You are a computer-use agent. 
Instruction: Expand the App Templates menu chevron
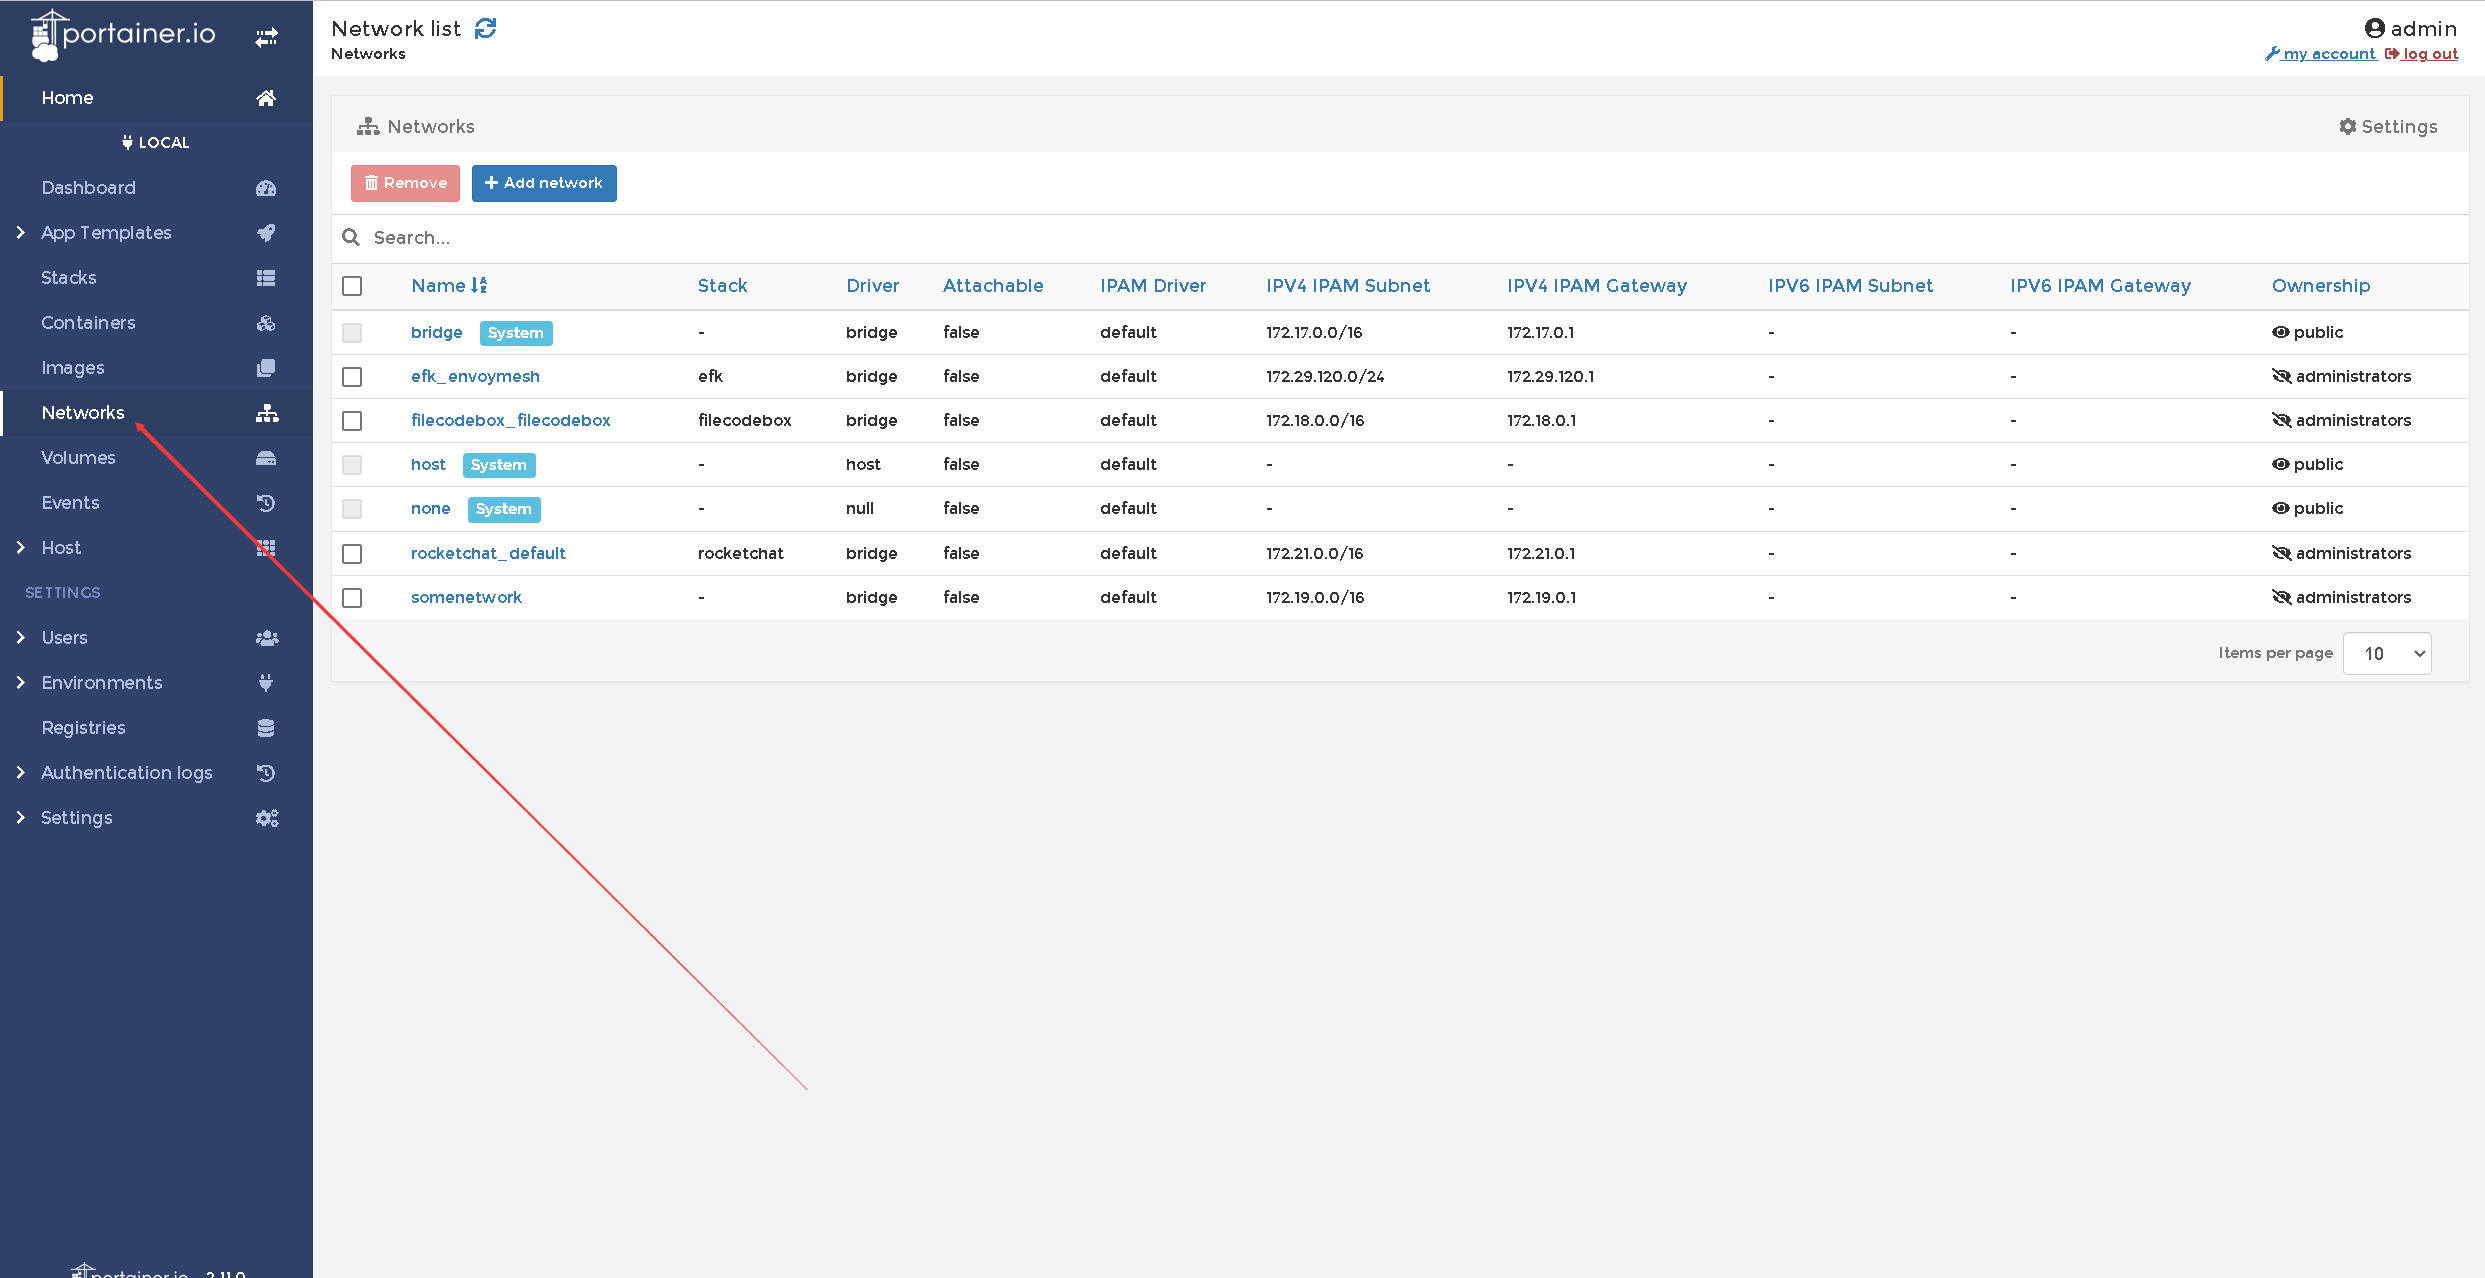coord(20,233)
